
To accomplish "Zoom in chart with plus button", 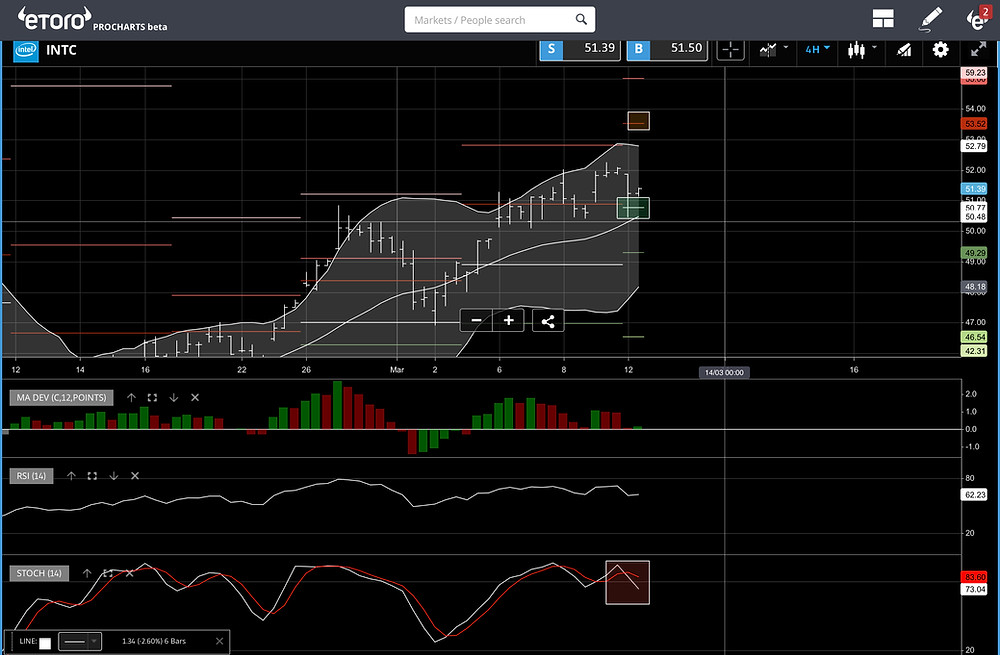I will pos(508,320).
